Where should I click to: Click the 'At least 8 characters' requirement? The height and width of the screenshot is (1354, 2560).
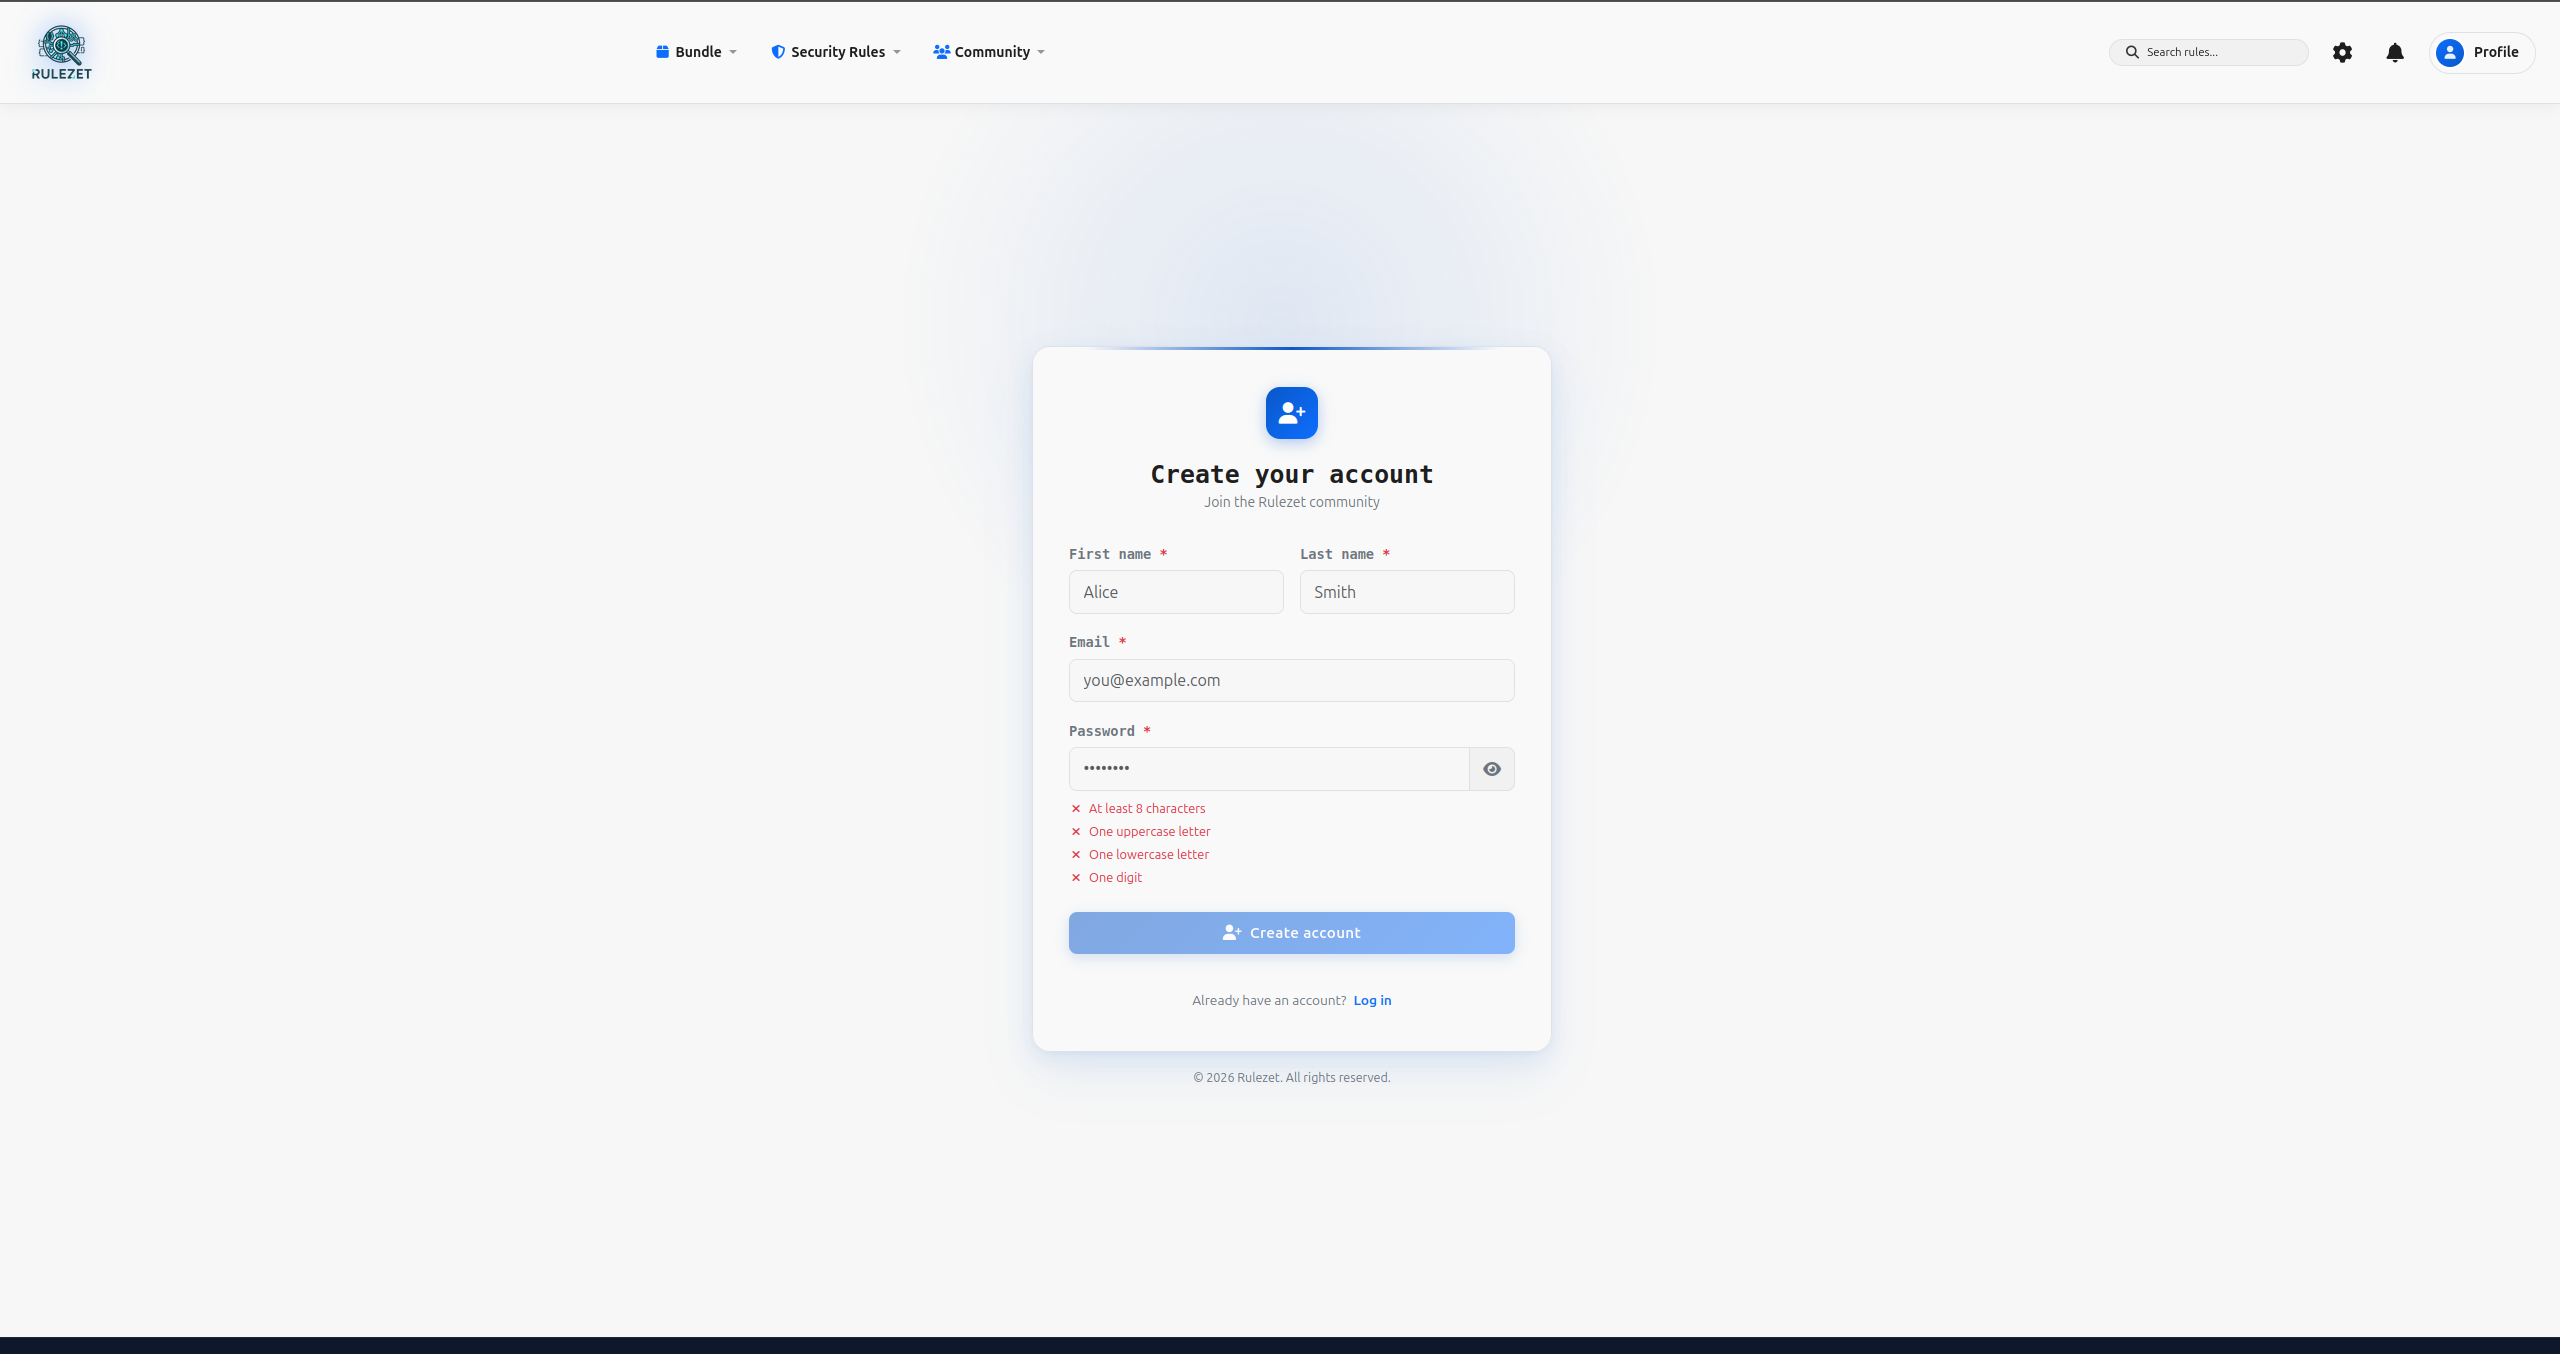point(1147,809)
